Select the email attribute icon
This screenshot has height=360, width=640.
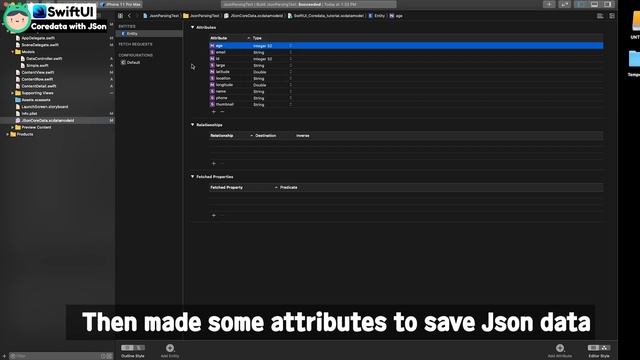tap(212, 52)
